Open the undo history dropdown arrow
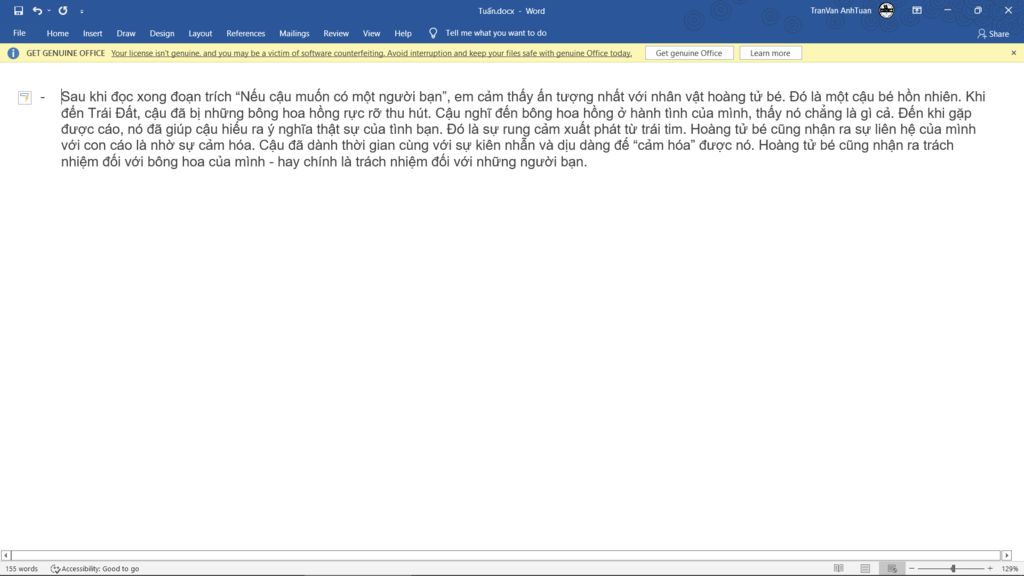The width and height of the screenshot is (1024, 576). pyautogui.click(x=49, y=10)
